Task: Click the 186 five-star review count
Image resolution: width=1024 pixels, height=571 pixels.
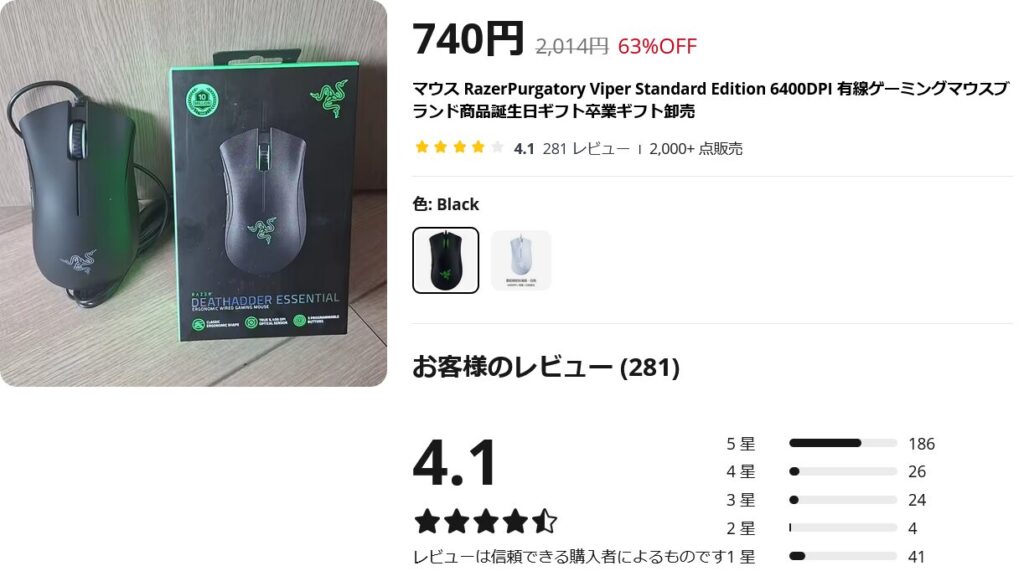Action: point(921,444)
